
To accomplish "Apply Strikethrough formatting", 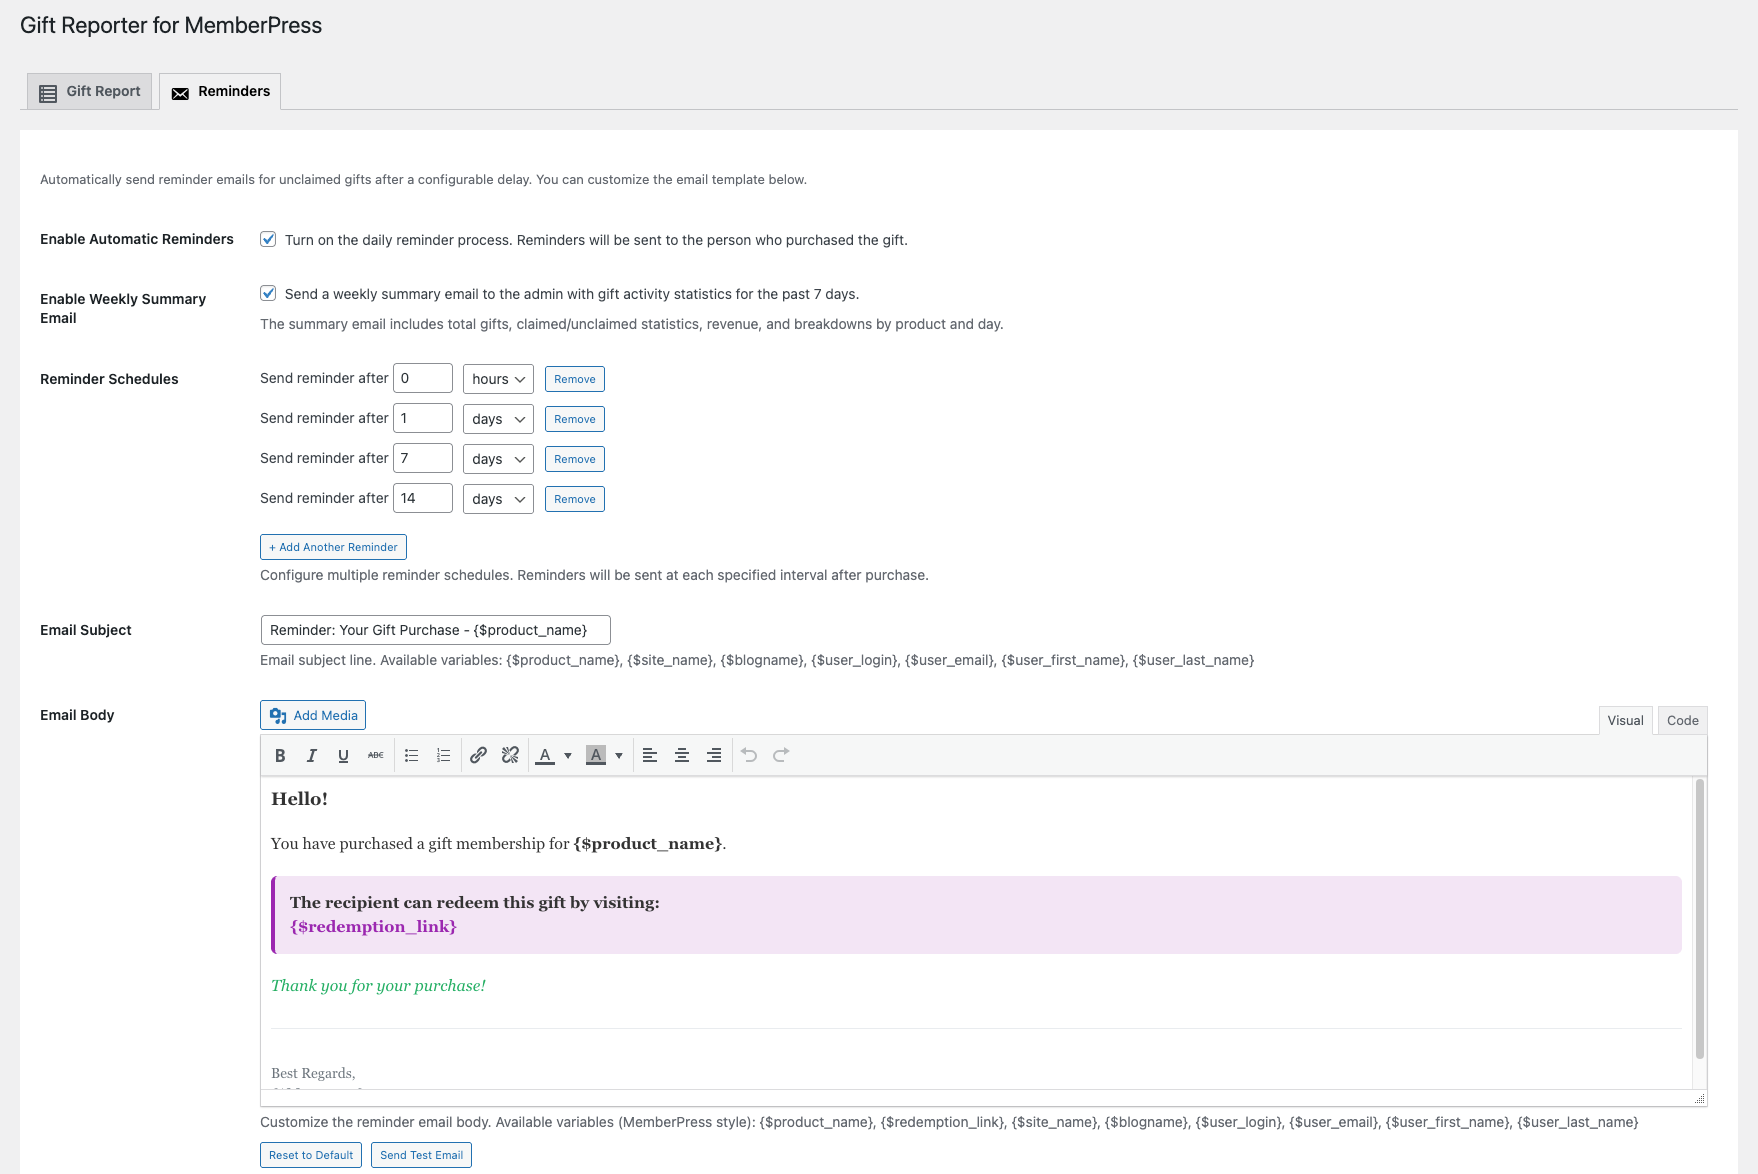I will pos(375,755).
